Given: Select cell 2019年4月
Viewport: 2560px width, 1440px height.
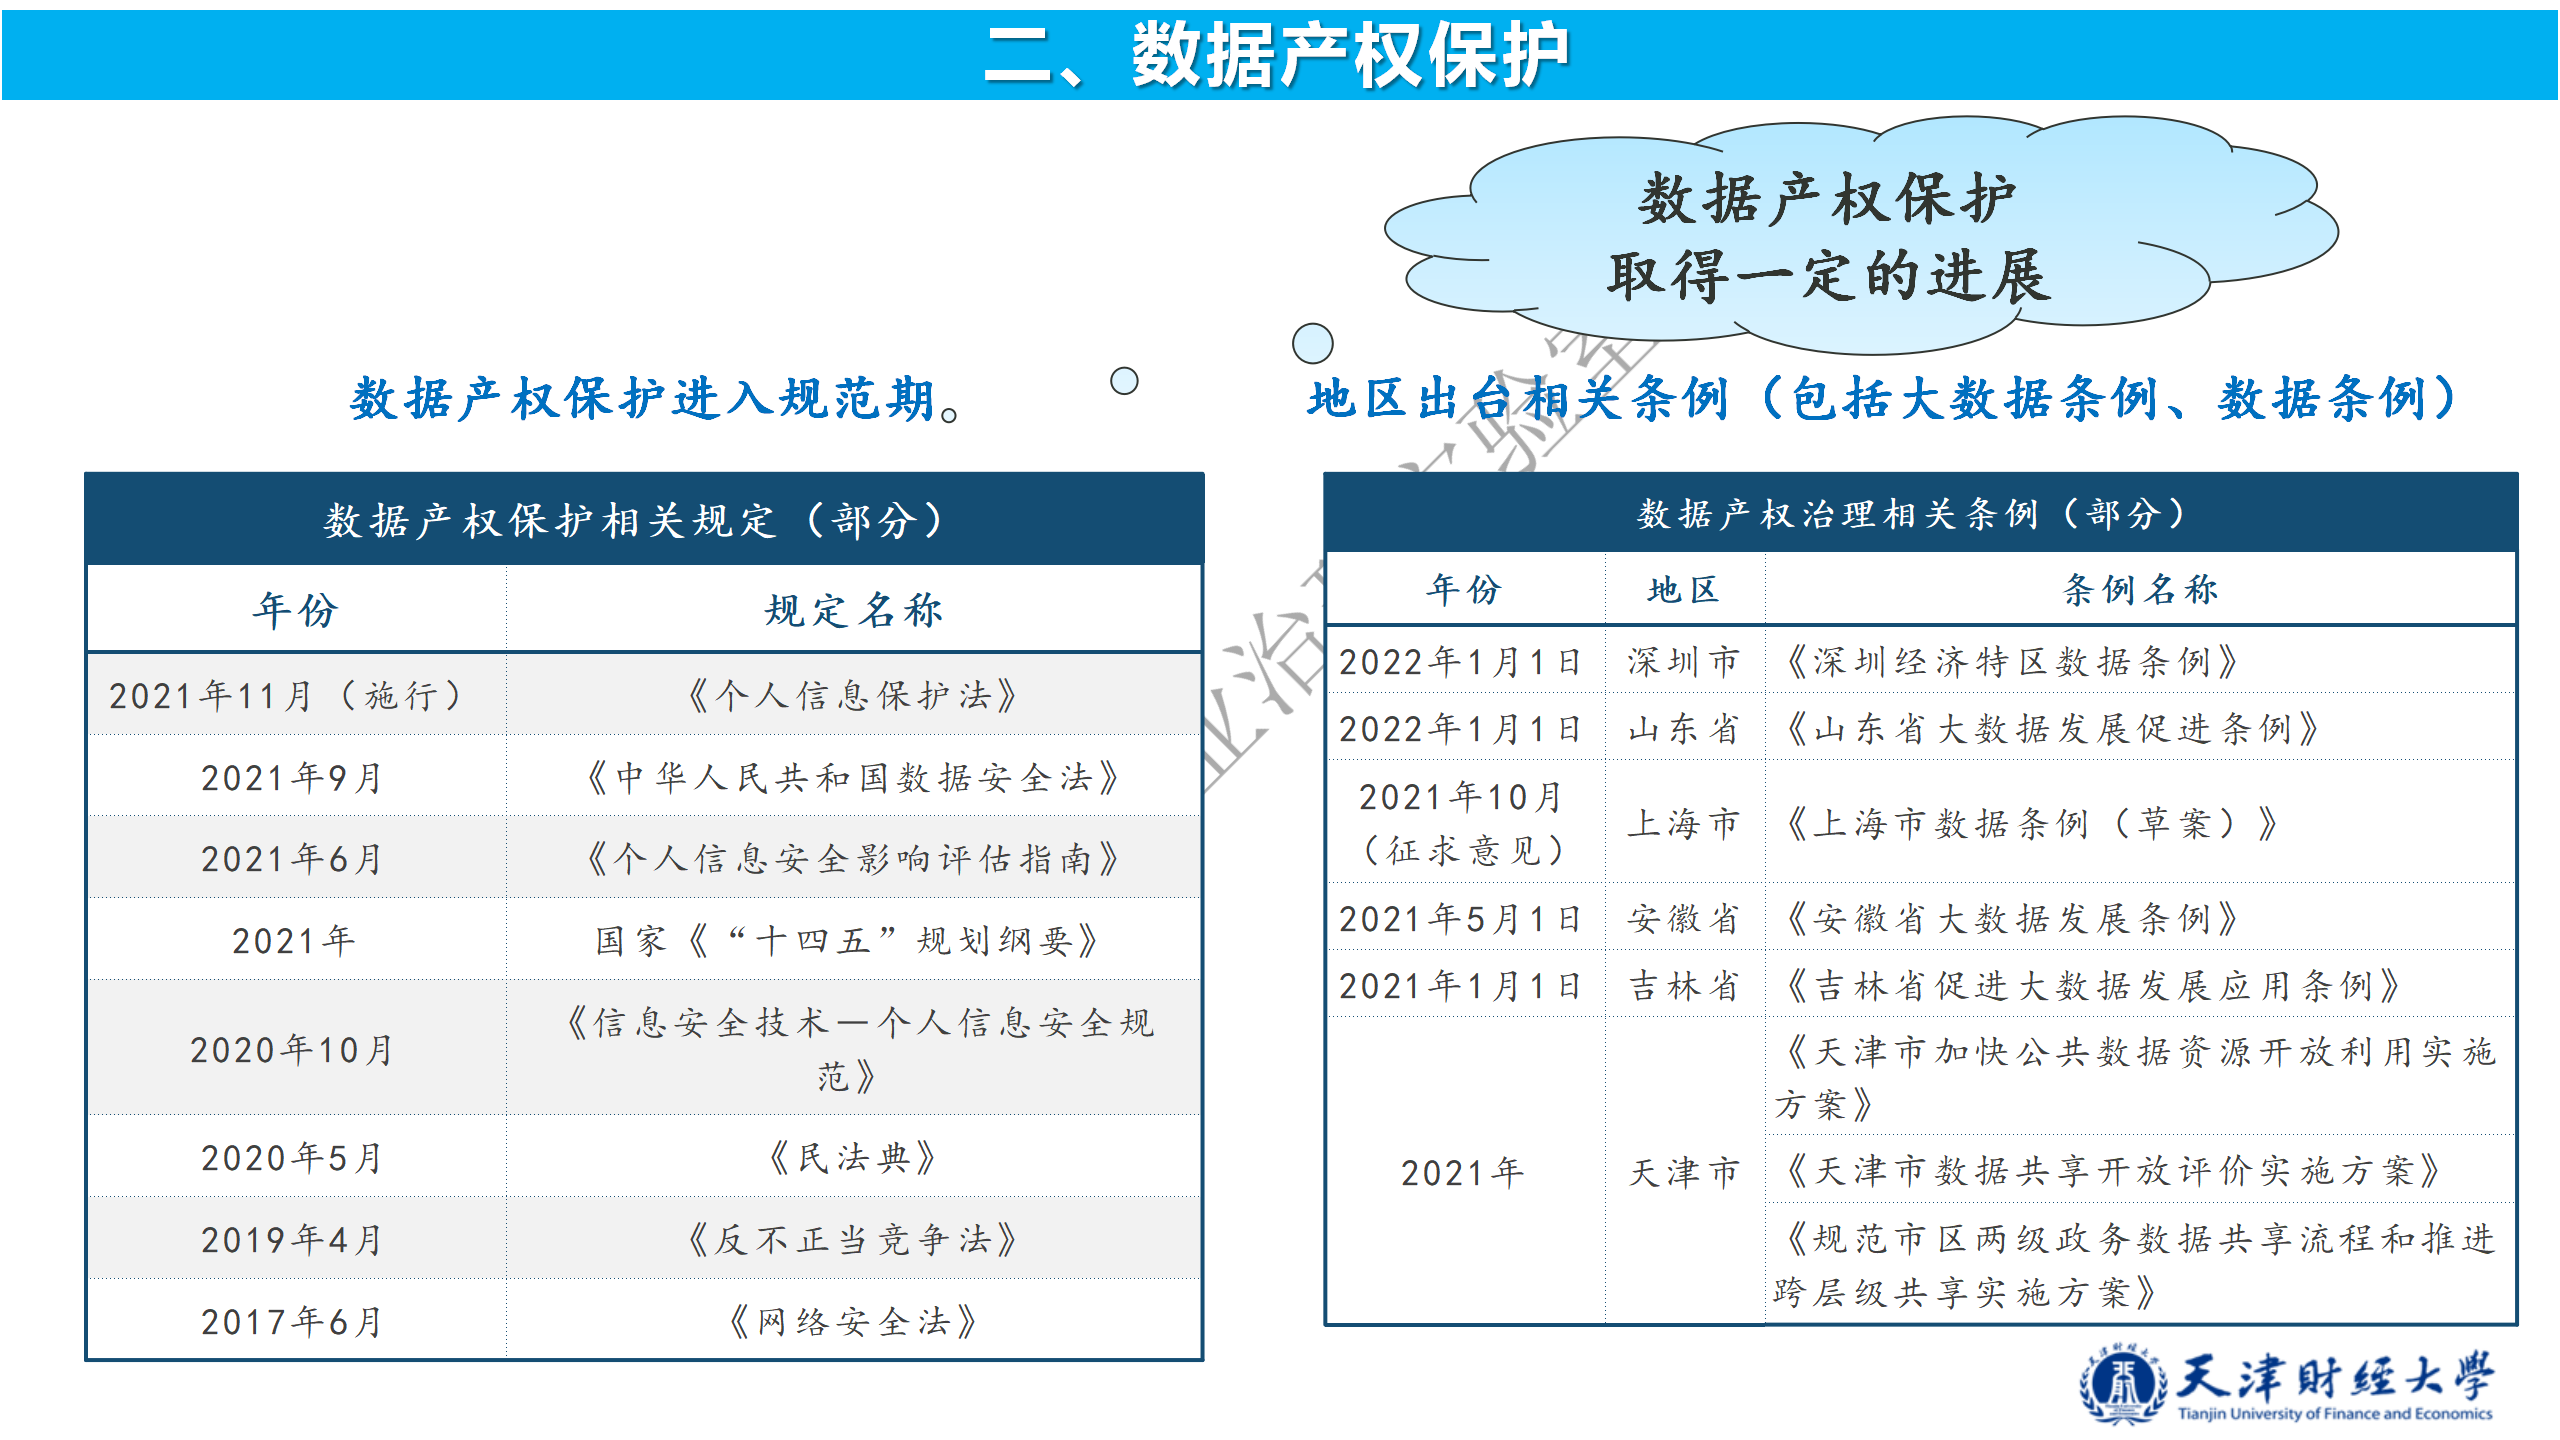Looking at the screenshot, I should (x=297, y=1240).
